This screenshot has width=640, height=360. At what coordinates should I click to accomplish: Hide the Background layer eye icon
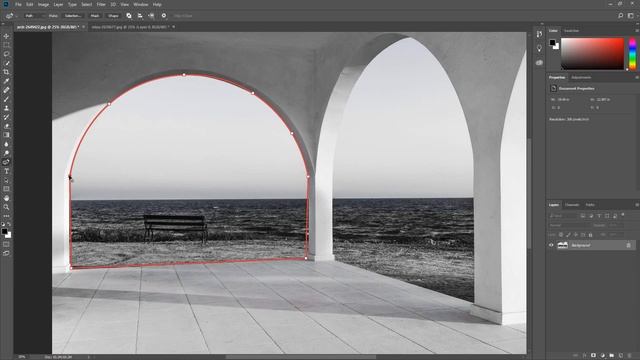click(551, 245)
